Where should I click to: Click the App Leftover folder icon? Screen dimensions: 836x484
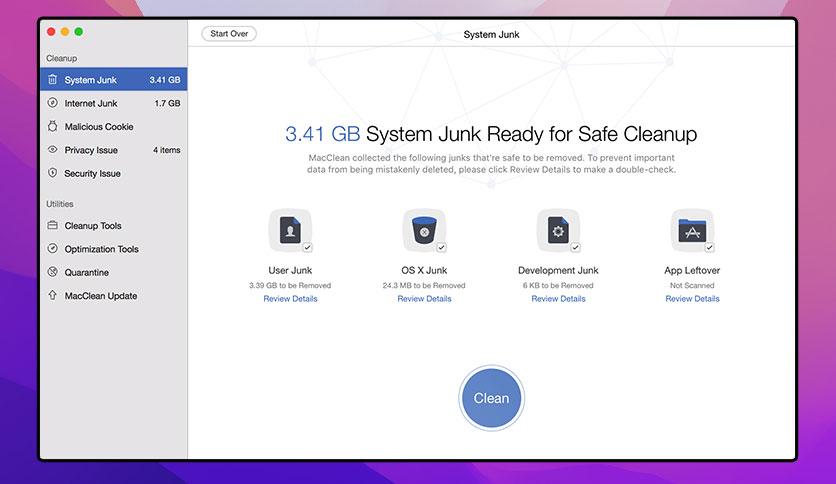[x=692, y=230]
